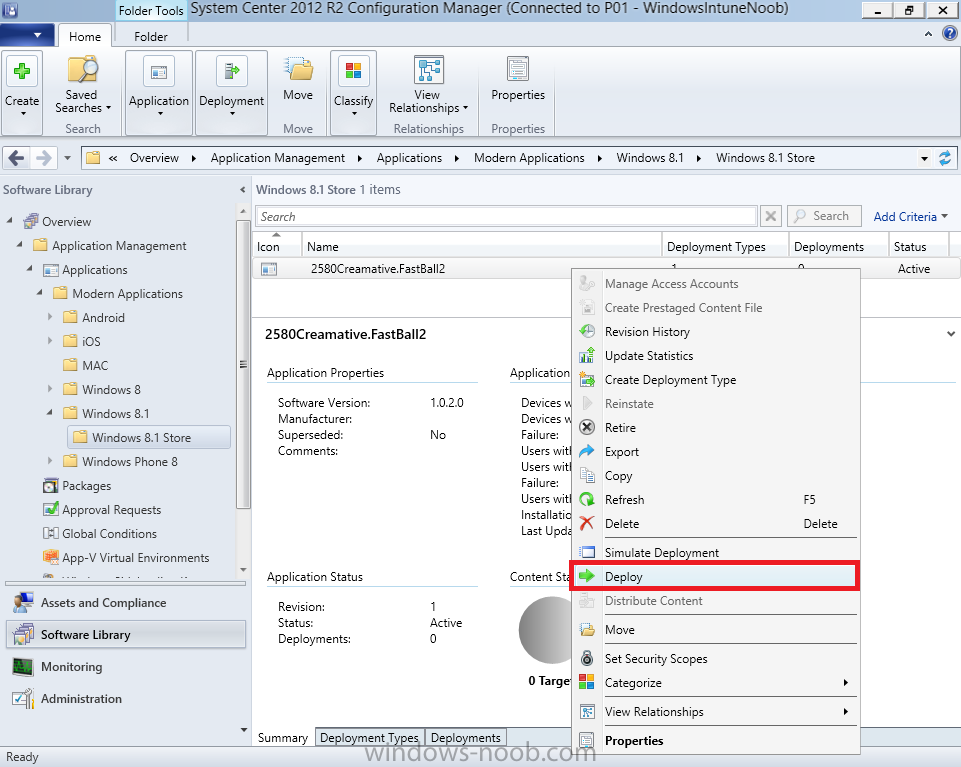Clear the search with the X button

pyautogui.click(x=771, y=216)
